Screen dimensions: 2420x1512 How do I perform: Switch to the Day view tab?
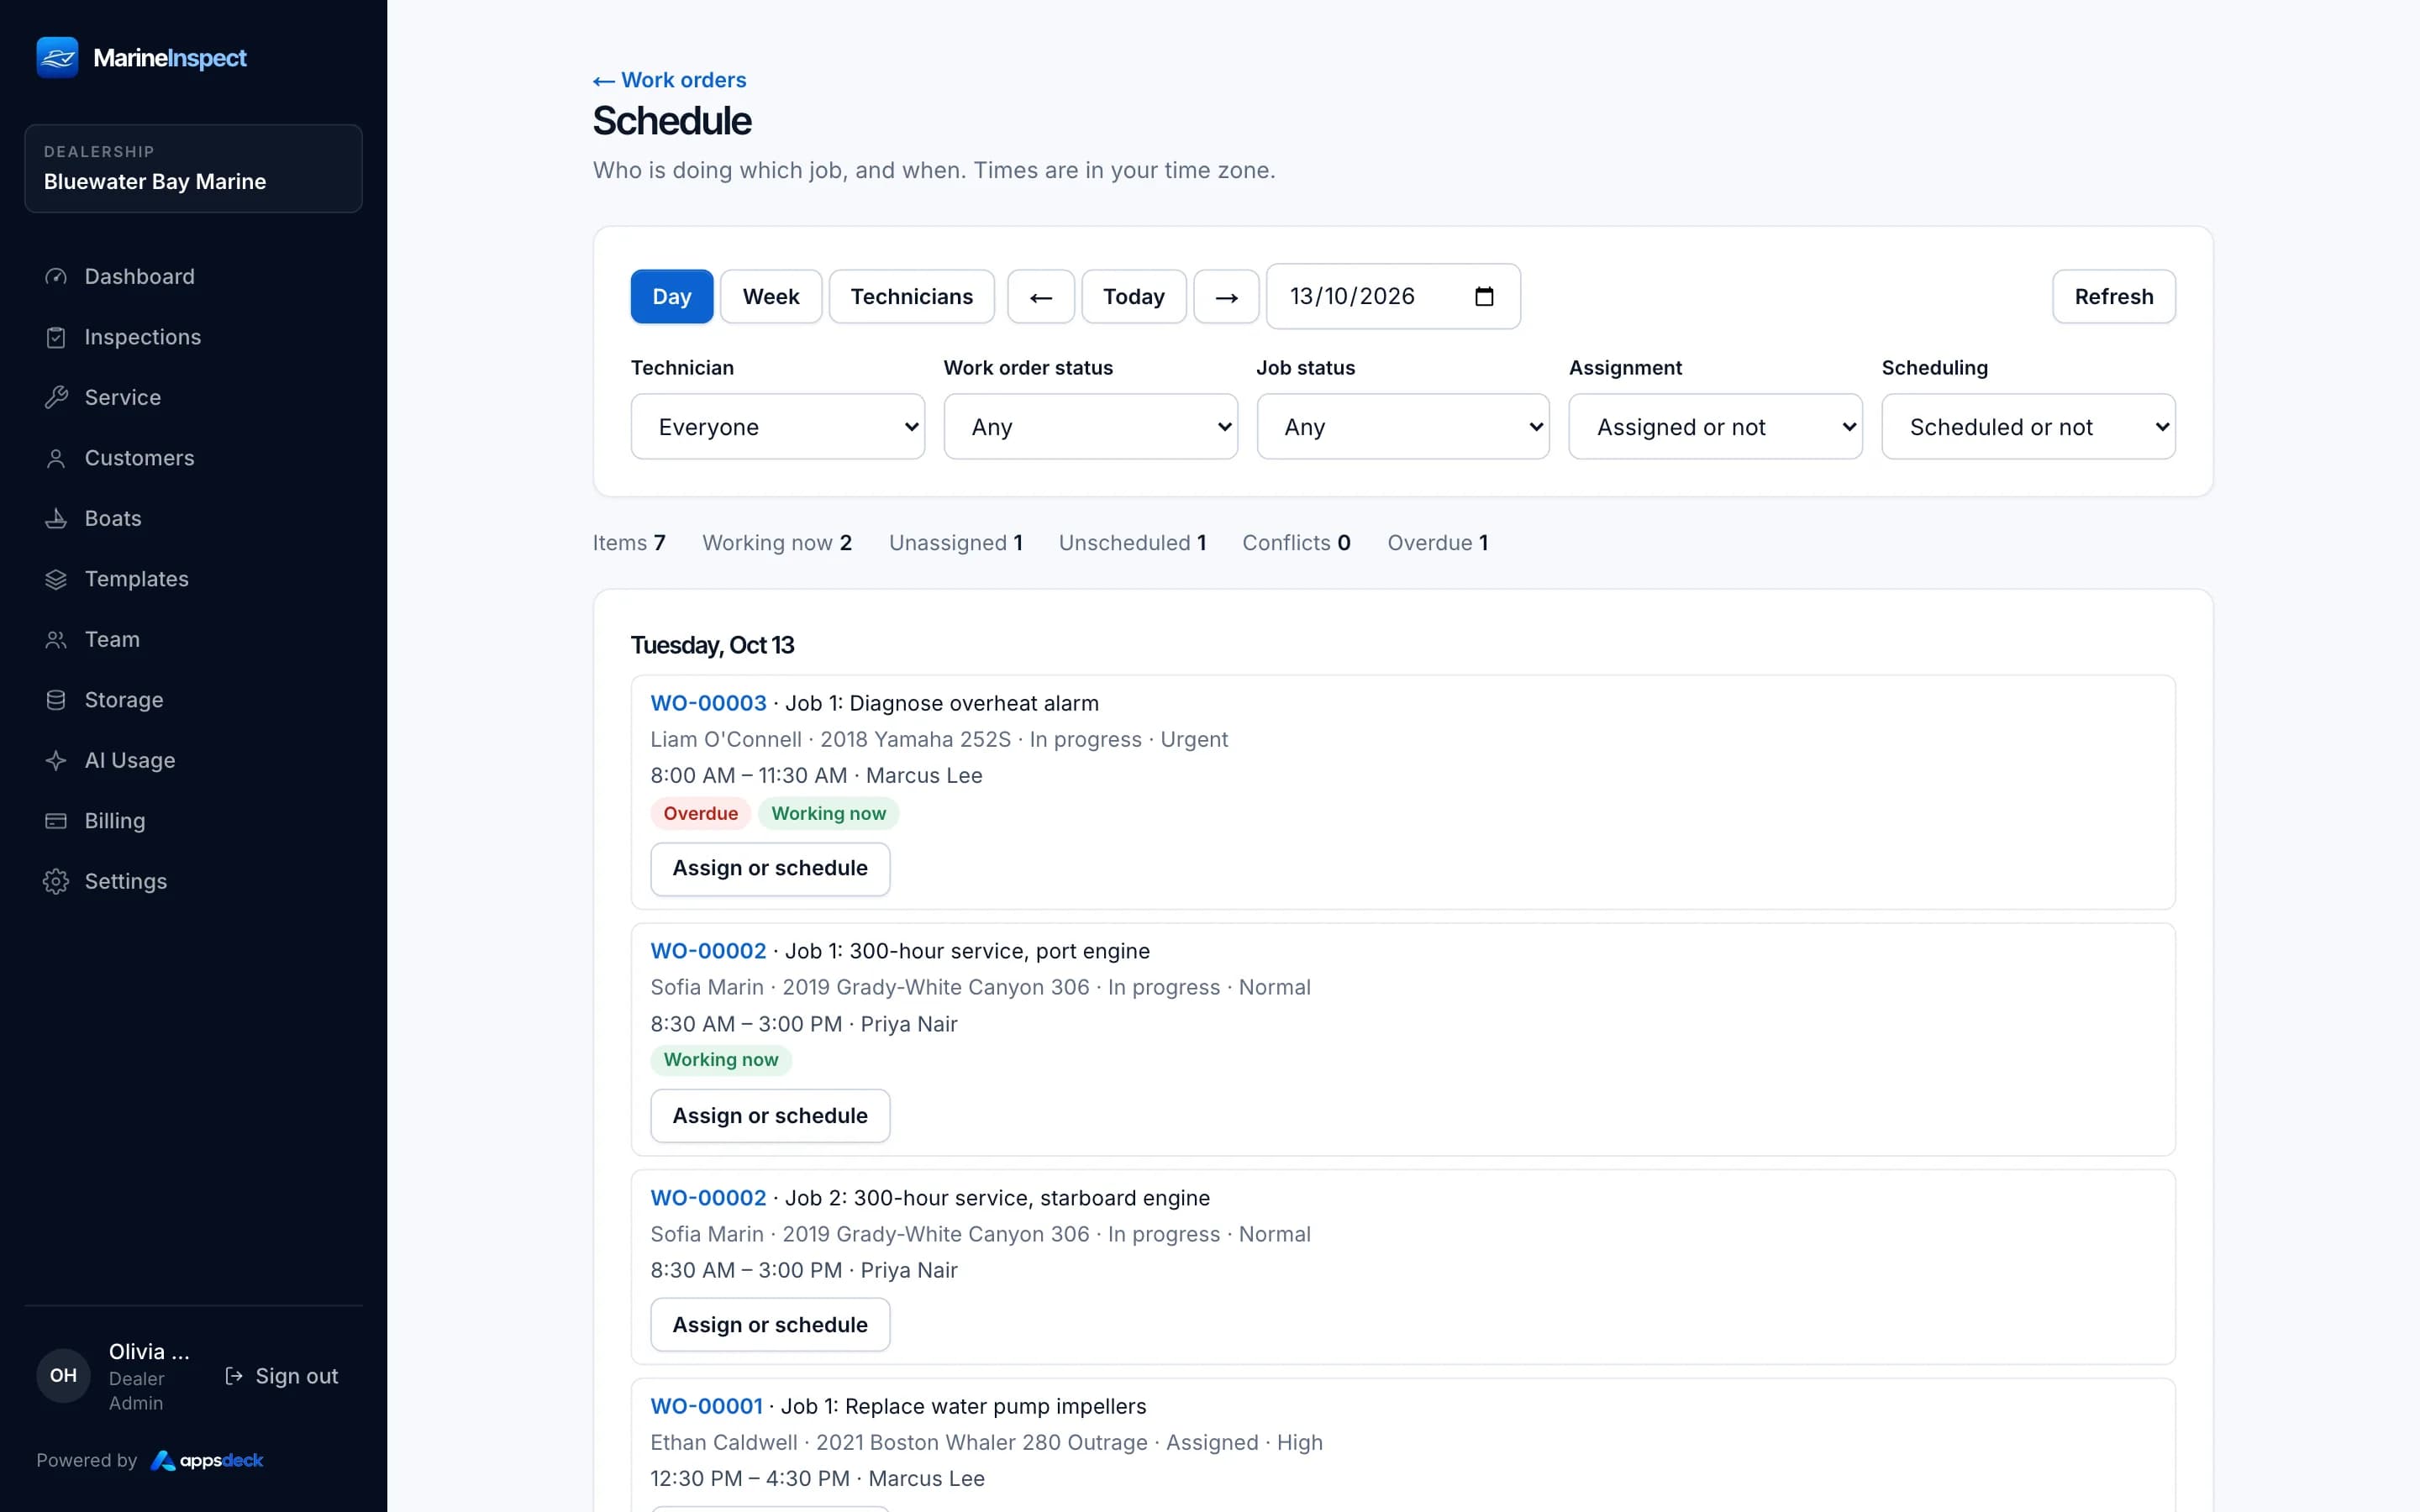coord(672,296)
